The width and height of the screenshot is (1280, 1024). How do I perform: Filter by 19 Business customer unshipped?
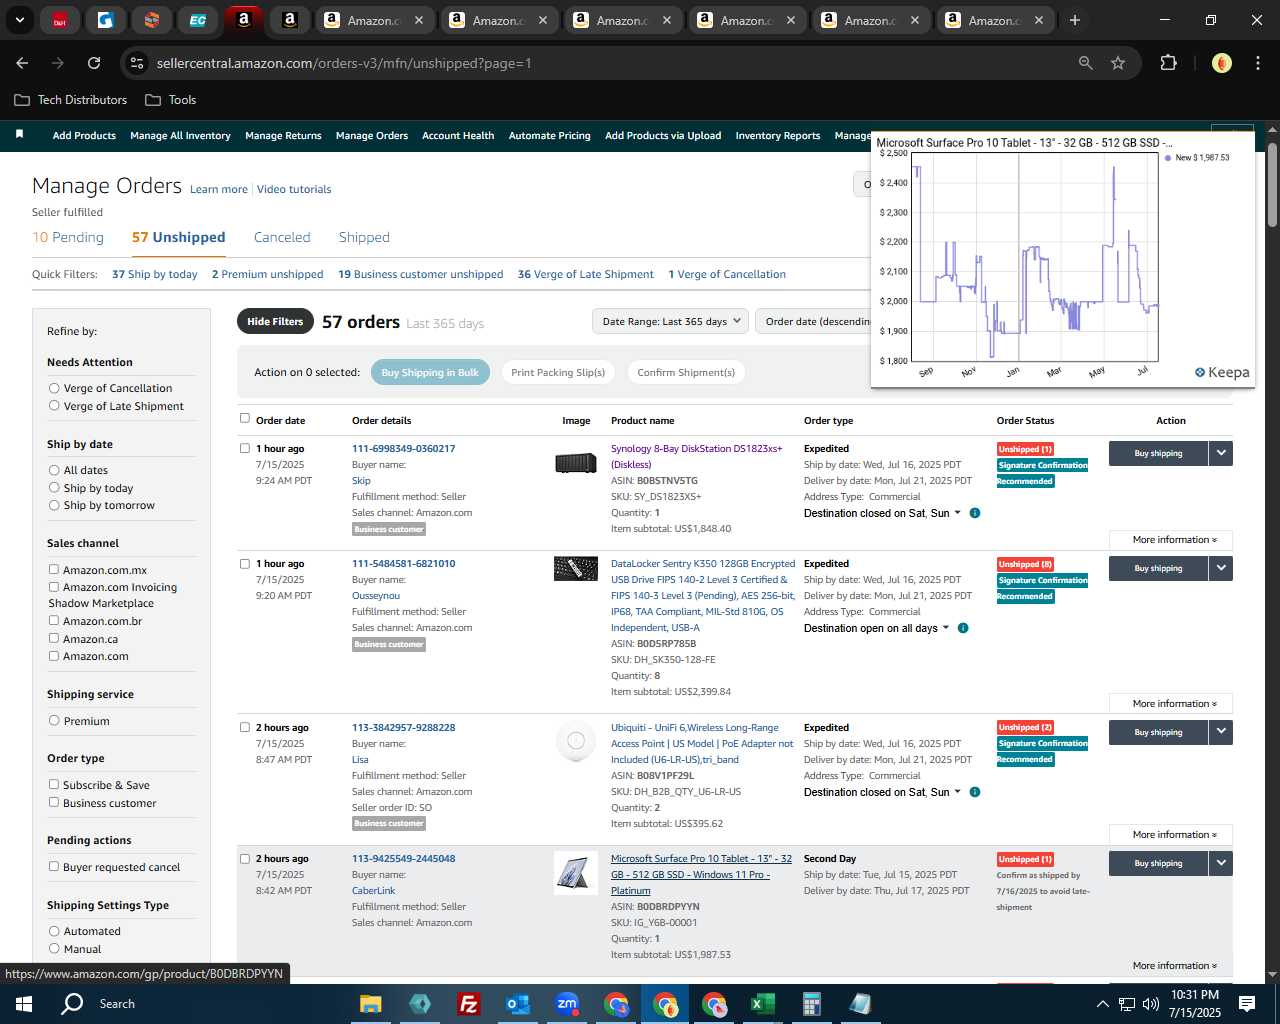[421, 274]
